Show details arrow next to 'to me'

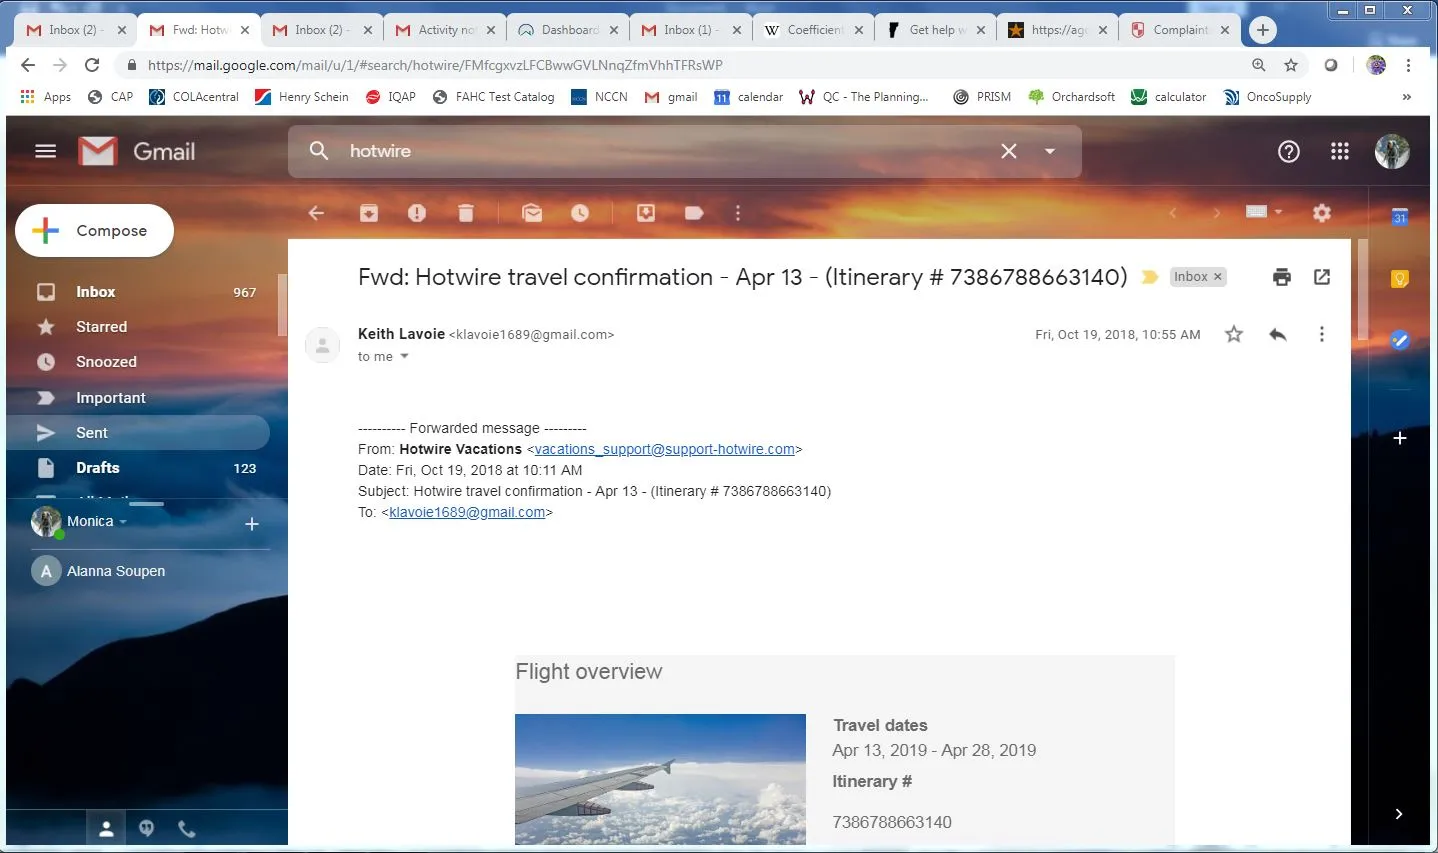pyautogui.click(x=405, y=357)
